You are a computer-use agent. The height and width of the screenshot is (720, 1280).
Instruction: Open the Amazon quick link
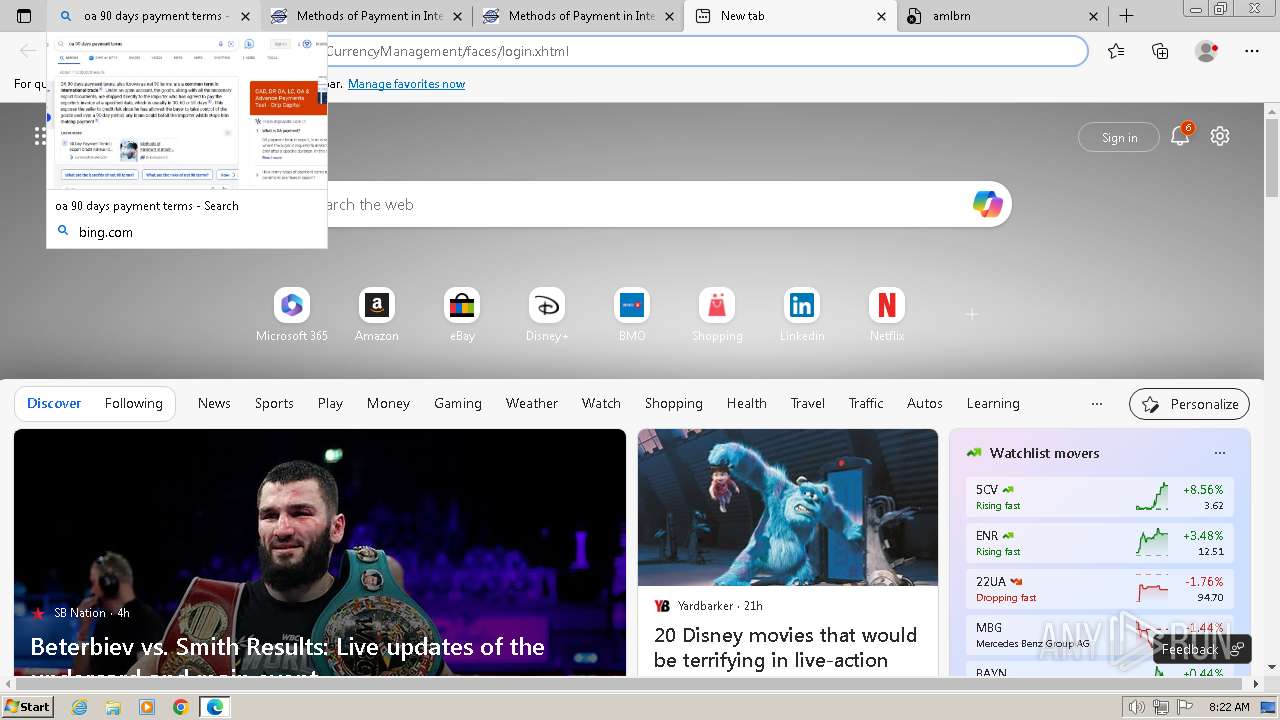(x=377, y=315)
